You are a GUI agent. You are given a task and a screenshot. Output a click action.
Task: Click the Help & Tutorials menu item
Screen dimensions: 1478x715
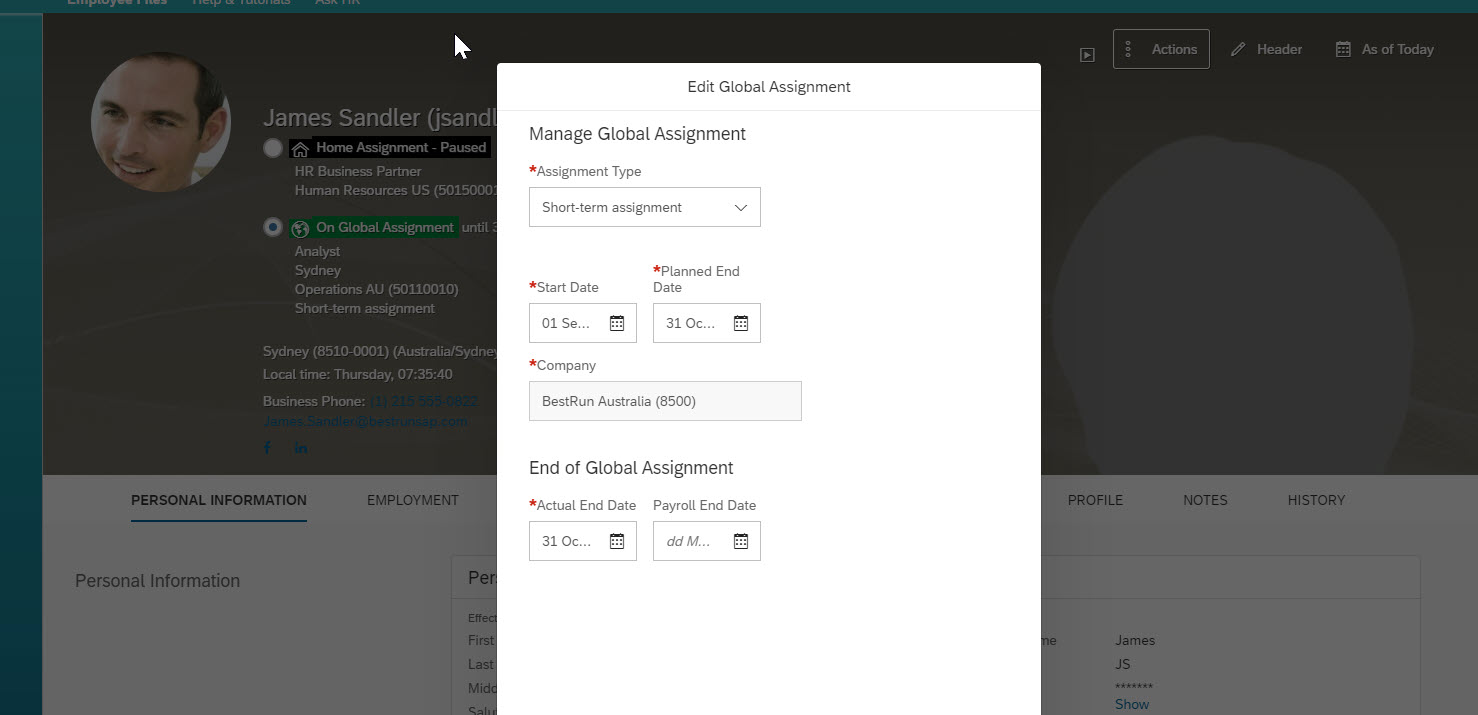click(x=241, y=3)
